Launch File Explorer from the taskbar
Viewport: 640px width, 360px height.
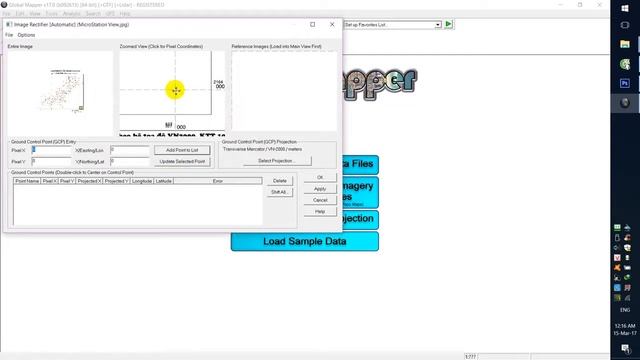pos(625,44)
